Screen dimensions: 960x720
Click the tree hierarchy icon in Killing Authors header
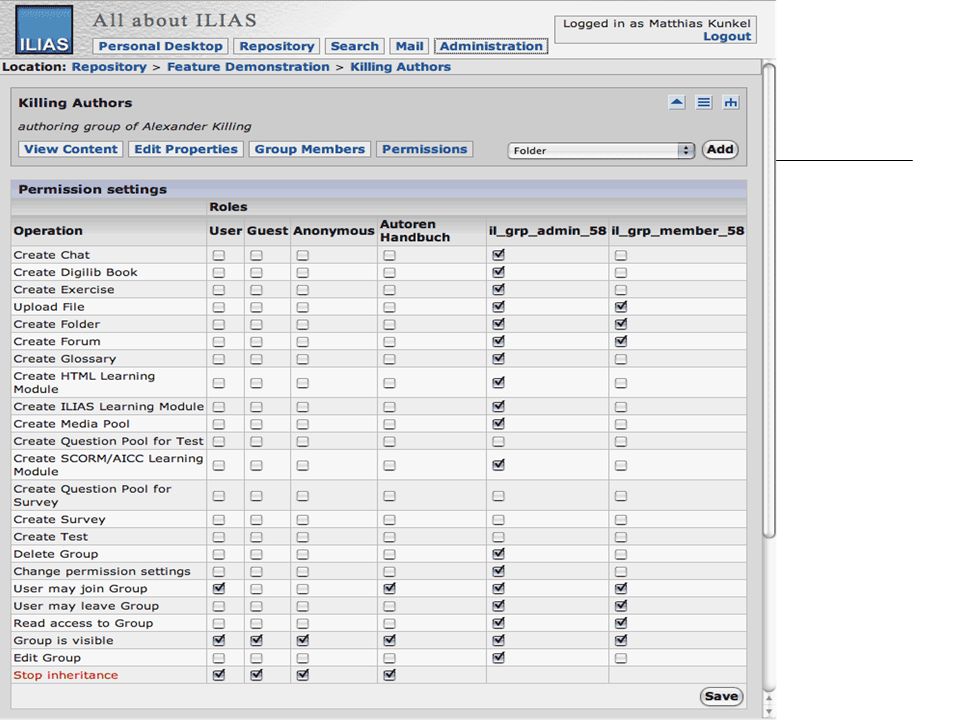(x=730, y=102)
